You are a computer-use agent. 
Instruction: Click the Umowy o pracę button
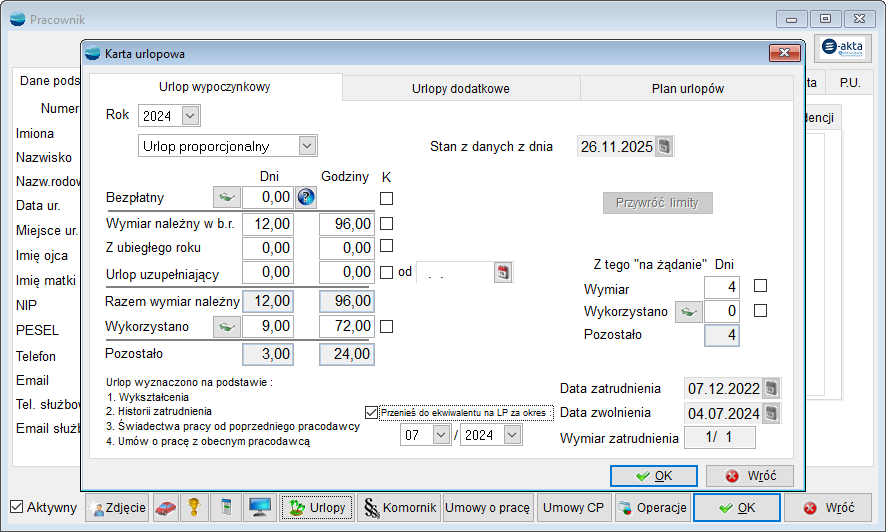488,508
